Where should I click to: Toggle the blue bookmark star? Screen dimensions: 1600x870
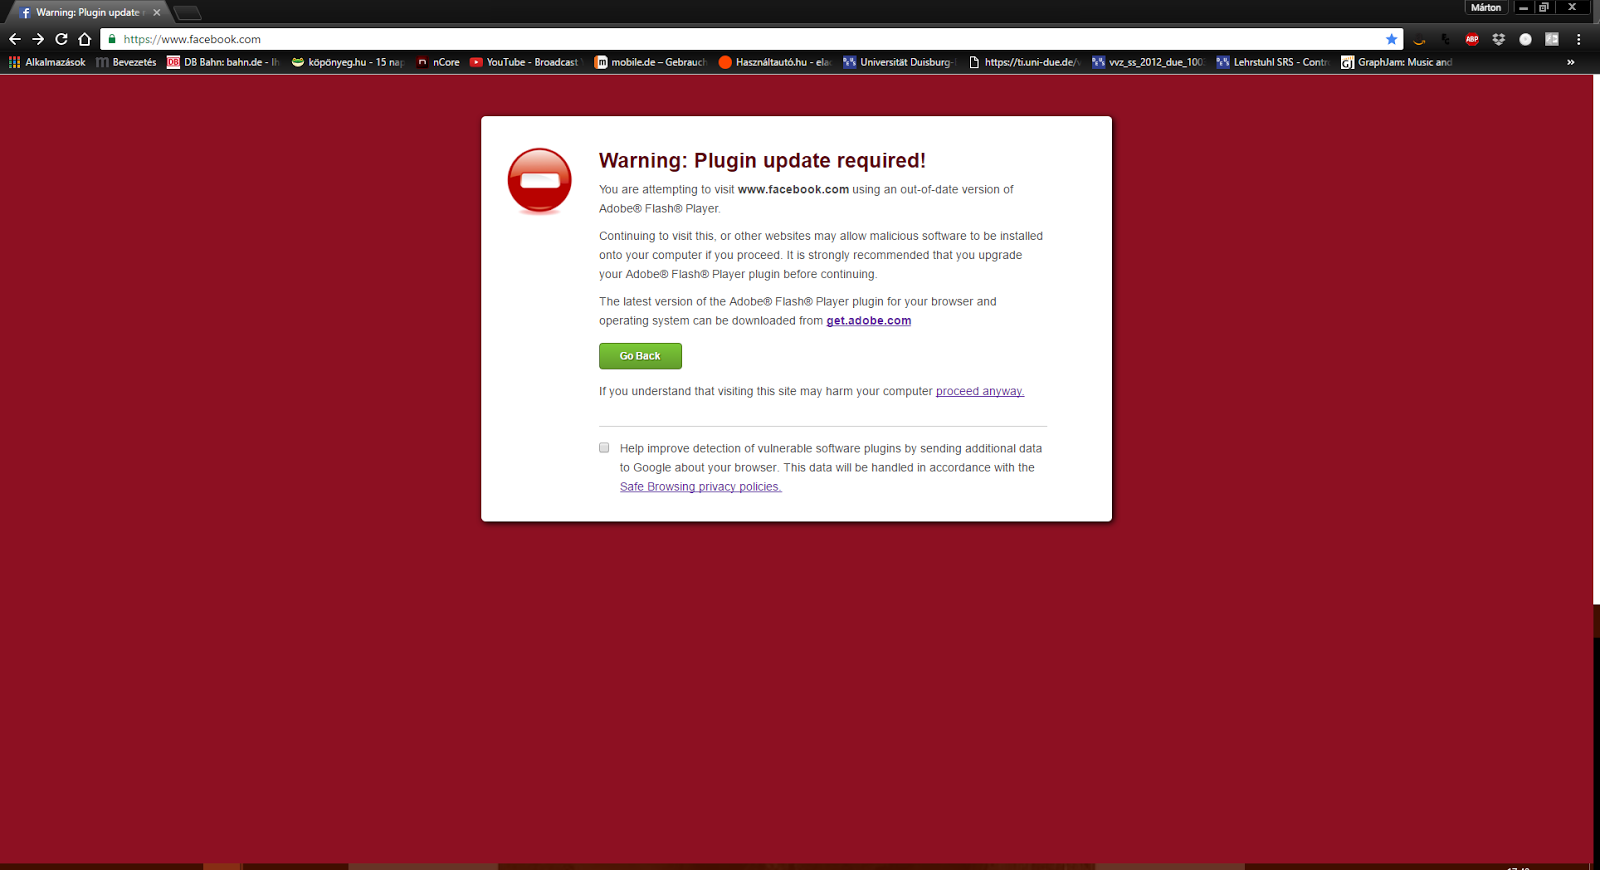(1391, 39)
